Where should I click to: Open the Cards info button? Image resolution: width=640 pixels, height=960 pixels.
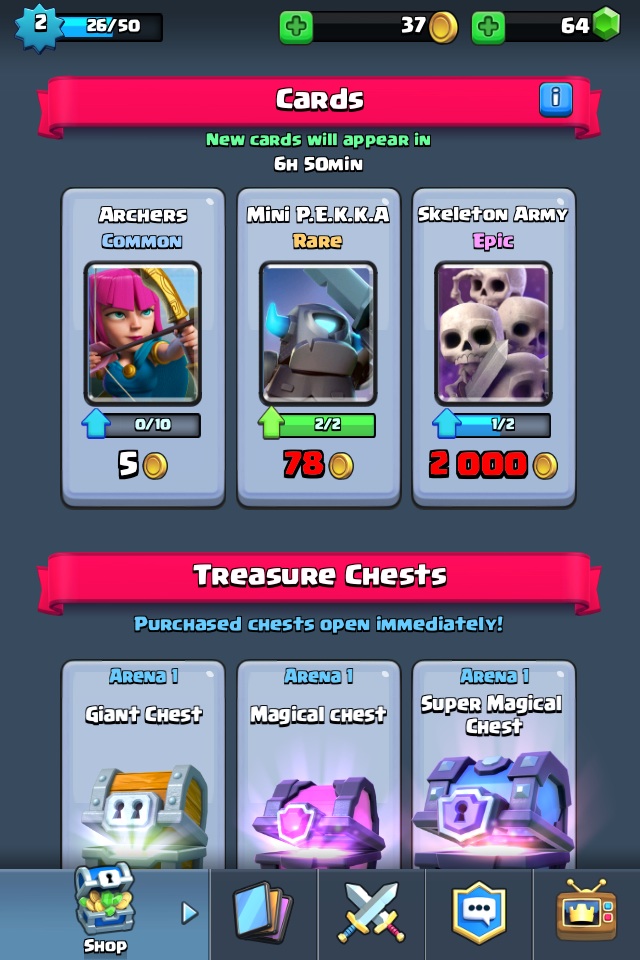point(555,99)
